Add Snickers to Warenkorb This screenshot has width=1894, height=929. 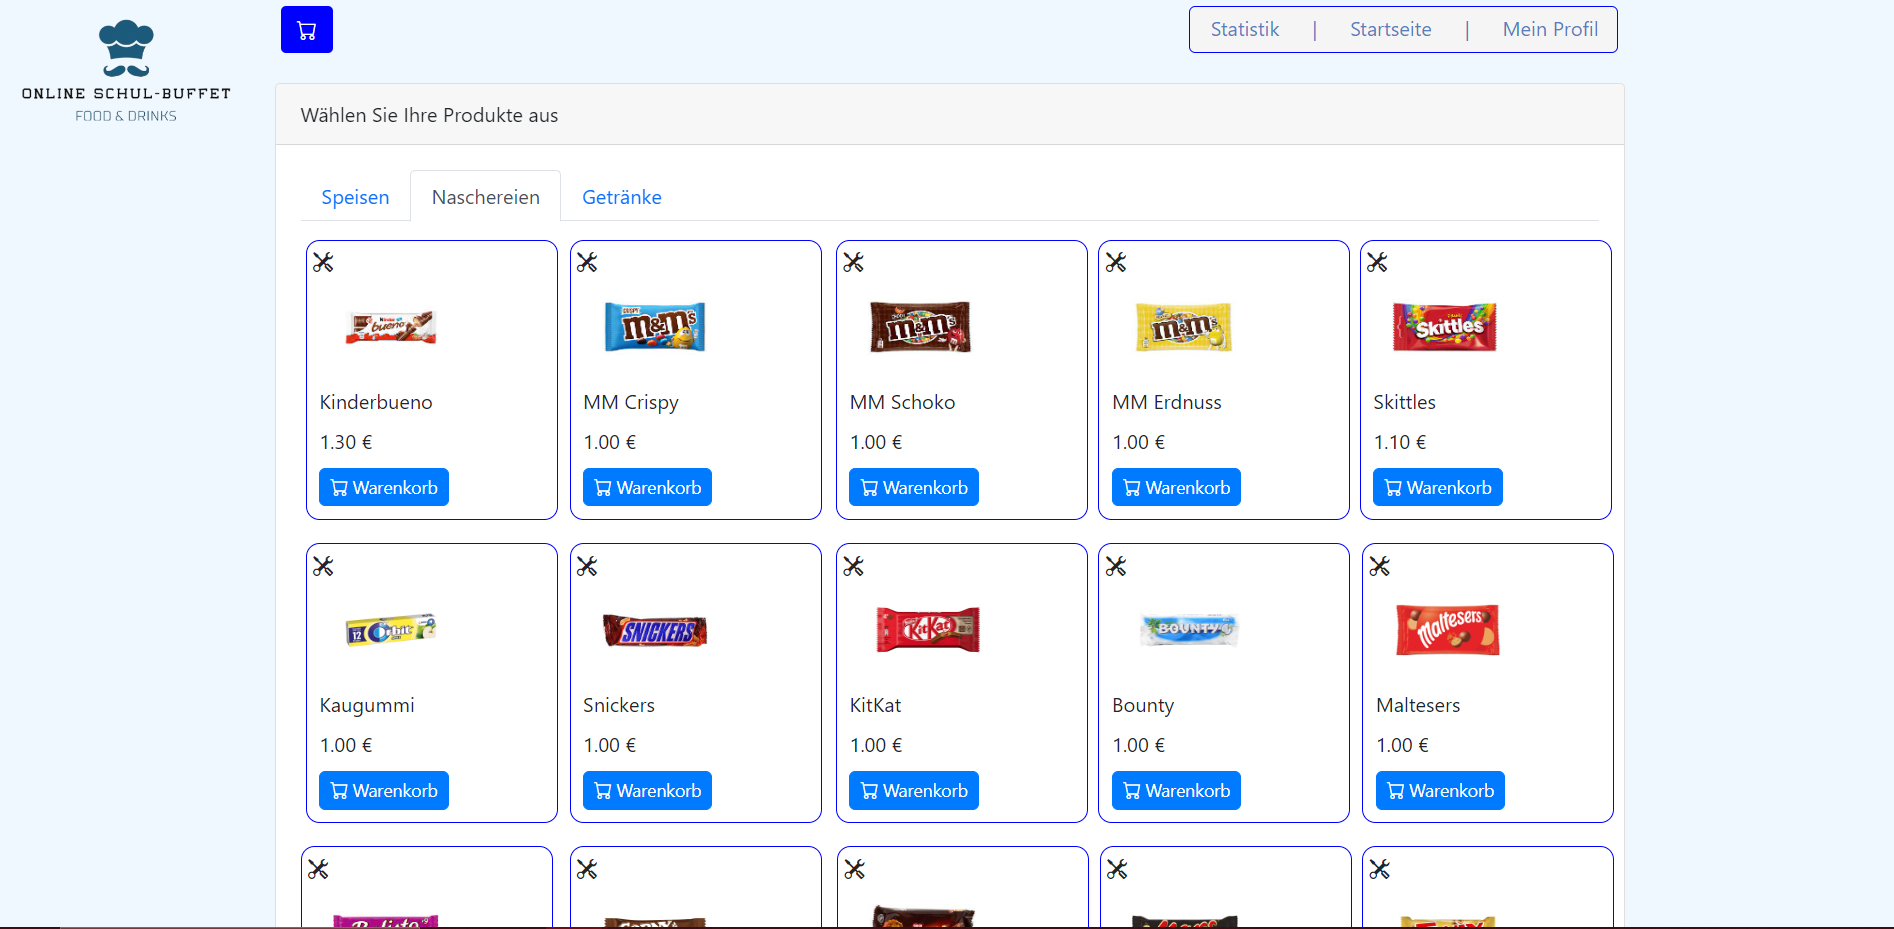[x=648, y=791]
